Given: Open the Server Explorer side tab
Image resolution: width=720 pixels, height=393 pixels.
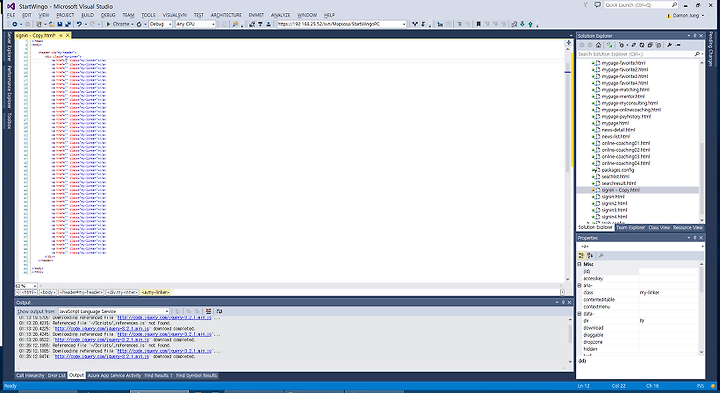Looking at the screenshot, I should click(9, 47).
